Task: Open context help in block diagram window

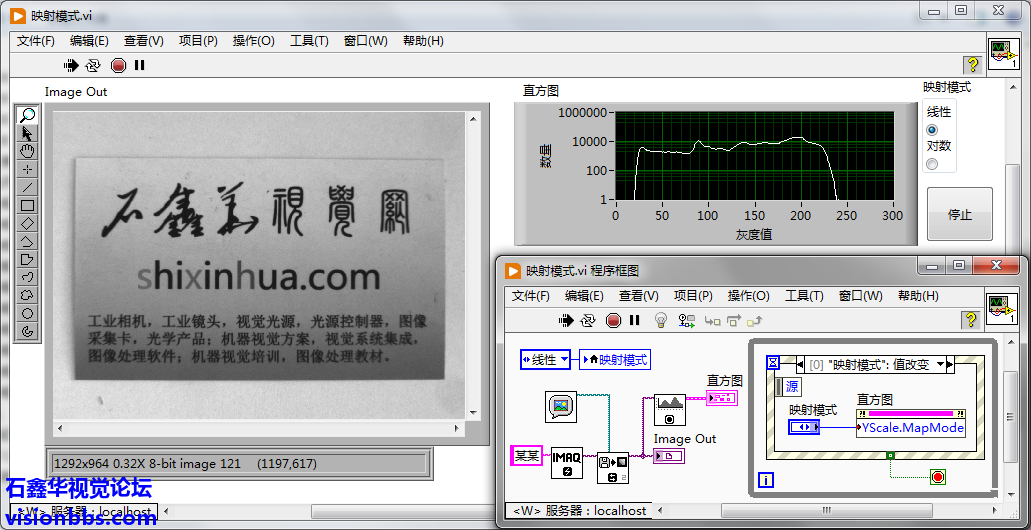Action: (970, 320)
